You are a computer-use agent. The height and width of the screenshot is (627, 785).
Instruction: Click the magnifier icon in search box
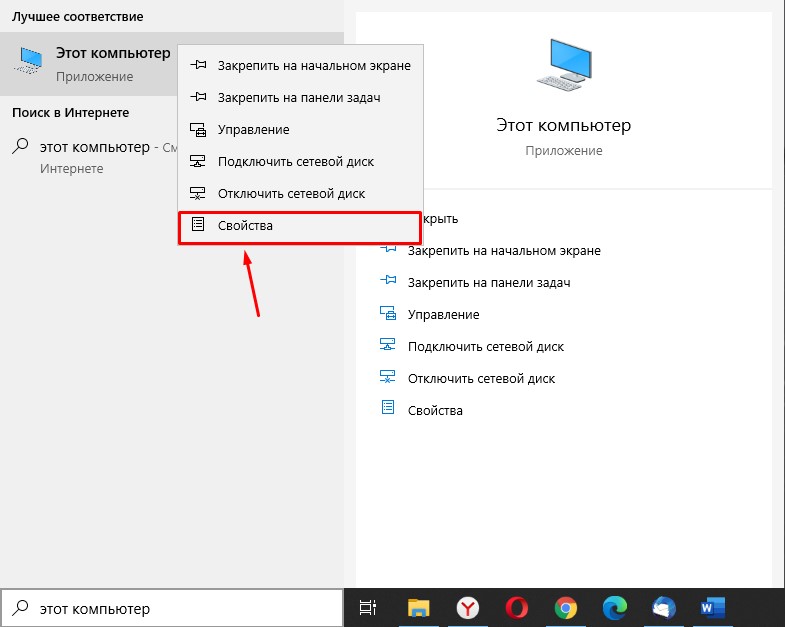pos(20,607)
